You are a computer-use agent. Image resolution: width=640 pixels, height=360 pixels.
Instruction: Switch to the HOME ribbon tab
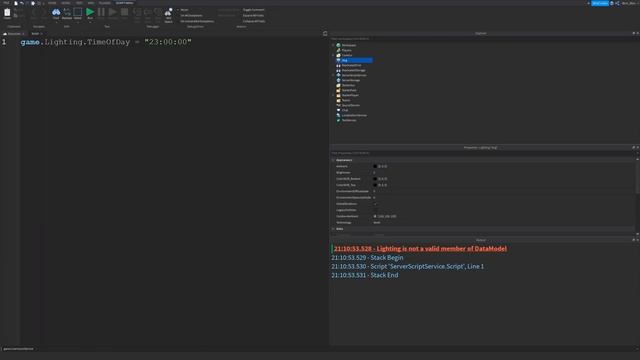pos(52,3)
